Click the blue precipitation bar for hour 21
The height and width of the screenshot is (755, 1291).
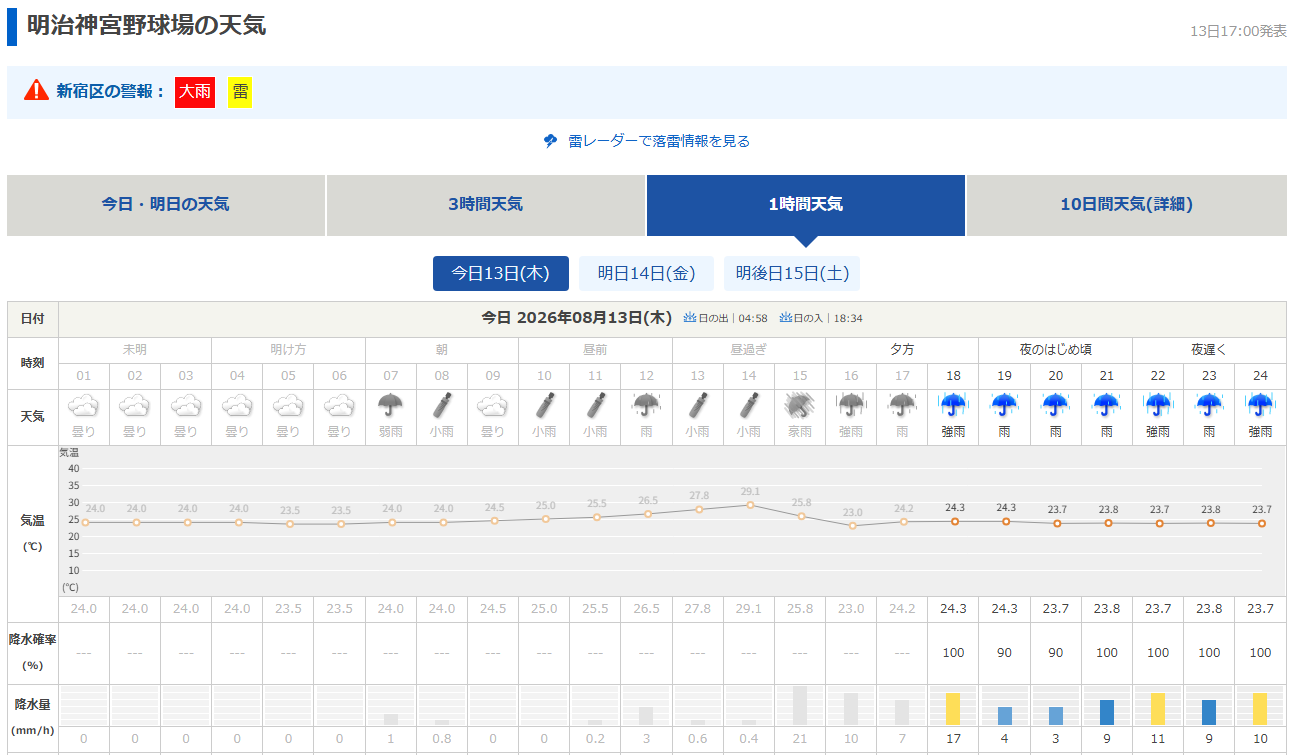[x=1107, y=712]
